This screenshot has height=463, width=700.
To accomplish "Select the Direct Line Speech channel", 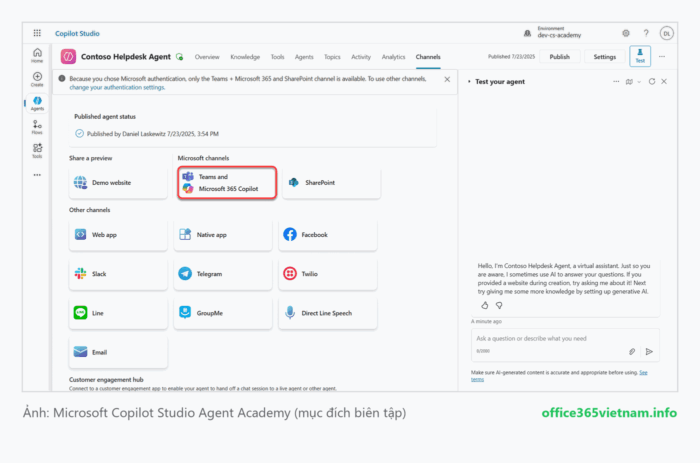I will (328, 313).
